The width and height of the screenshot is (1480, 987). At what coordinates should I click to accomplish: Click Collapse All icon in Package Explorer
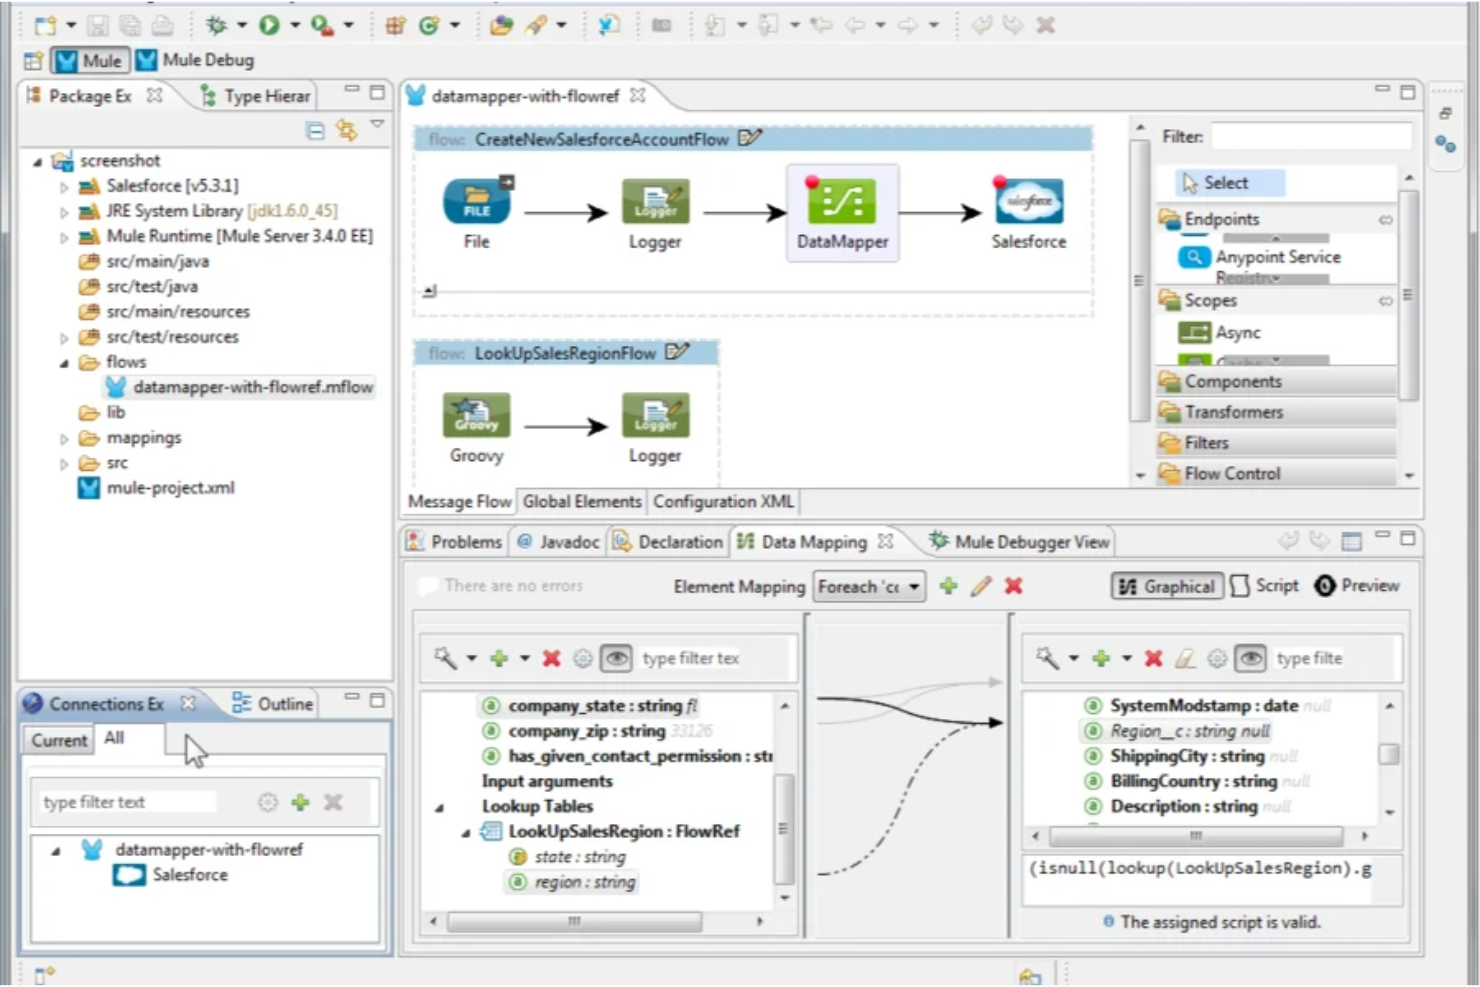(x=315, y=131)
